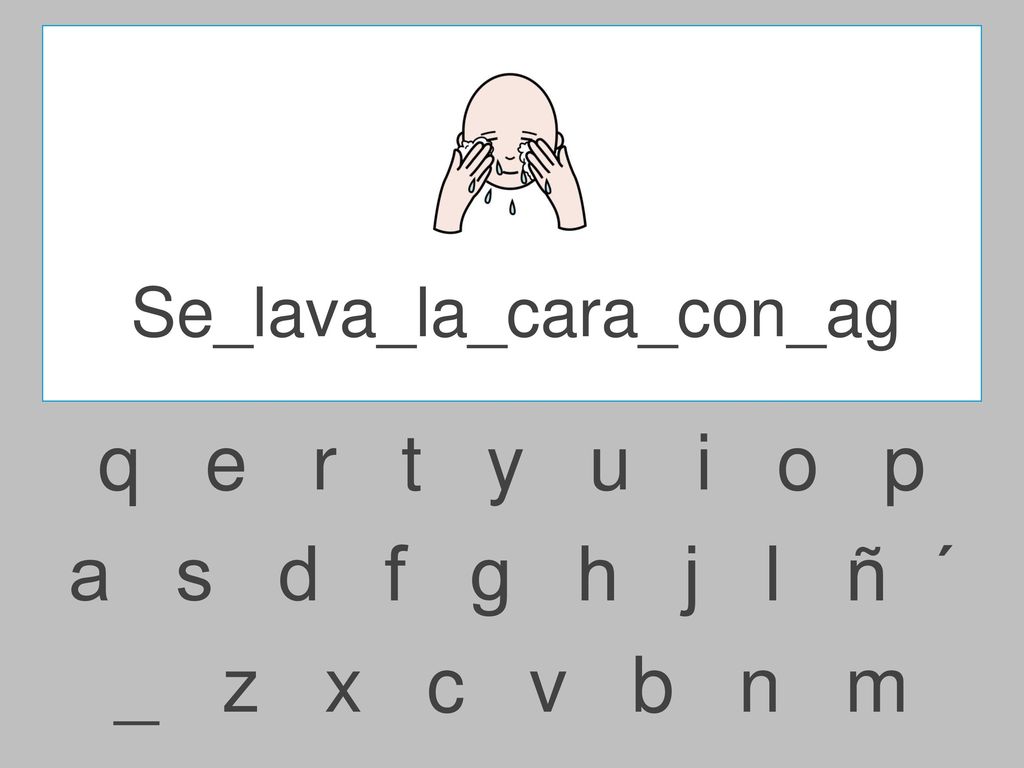1024x768 pixels.
Task: Tap the letter s key
Action: [194, 578]
